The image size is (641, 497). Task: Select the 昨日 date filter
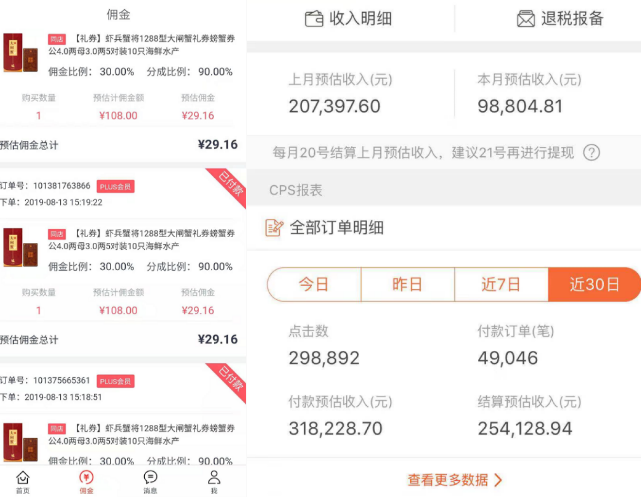407,284
